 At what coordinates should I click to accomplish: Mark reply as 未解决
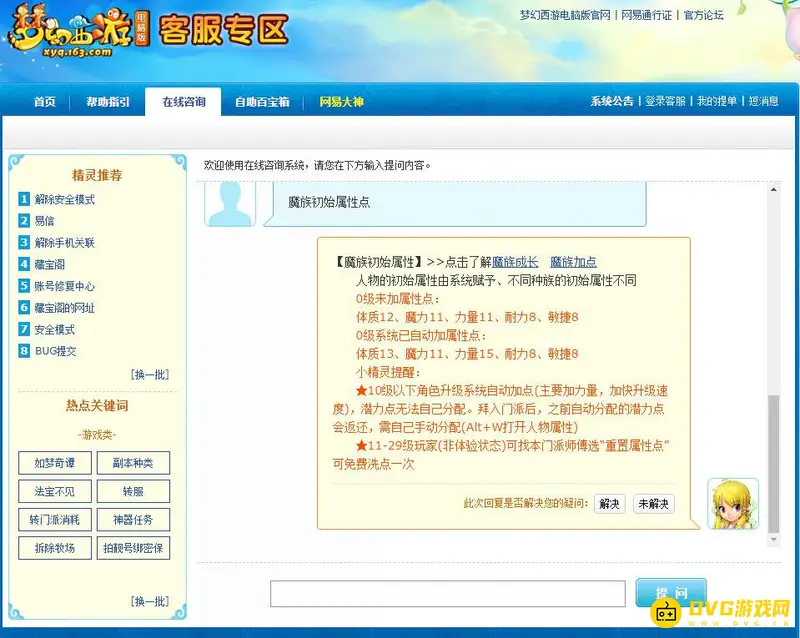coord(654,504)
